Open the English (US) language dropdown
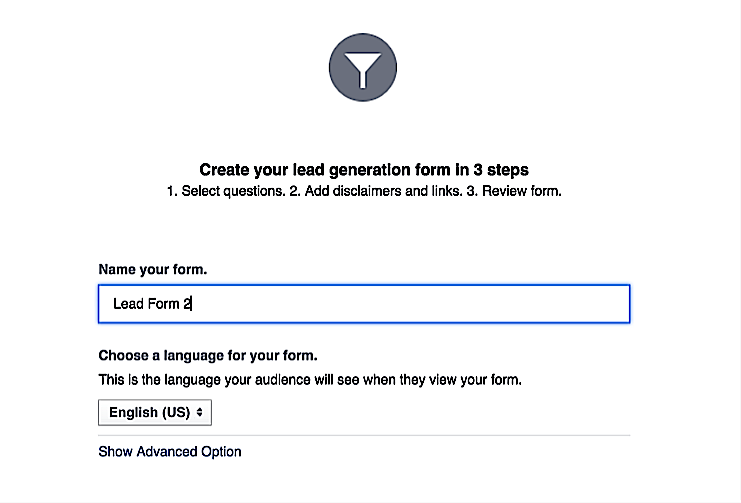This screenshot has width=741, height=503. pos(155,412)
